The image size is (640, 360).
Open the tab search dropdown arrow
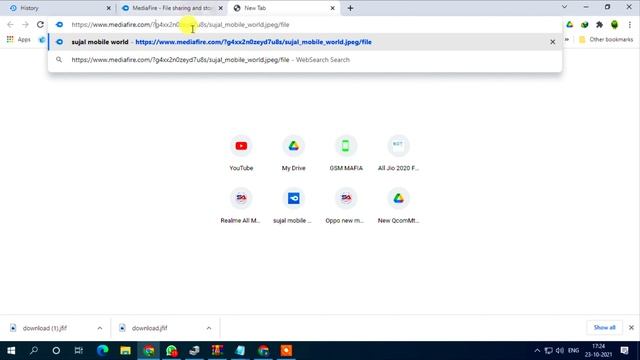point(564,7)
